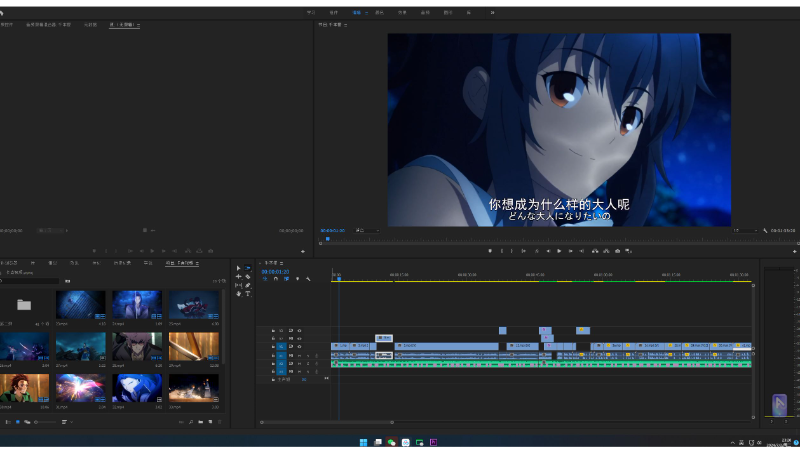800x453 pixels.
Task: Toggle linked selection in timeline
Action: pyautogui.click(x=286, y=279)
